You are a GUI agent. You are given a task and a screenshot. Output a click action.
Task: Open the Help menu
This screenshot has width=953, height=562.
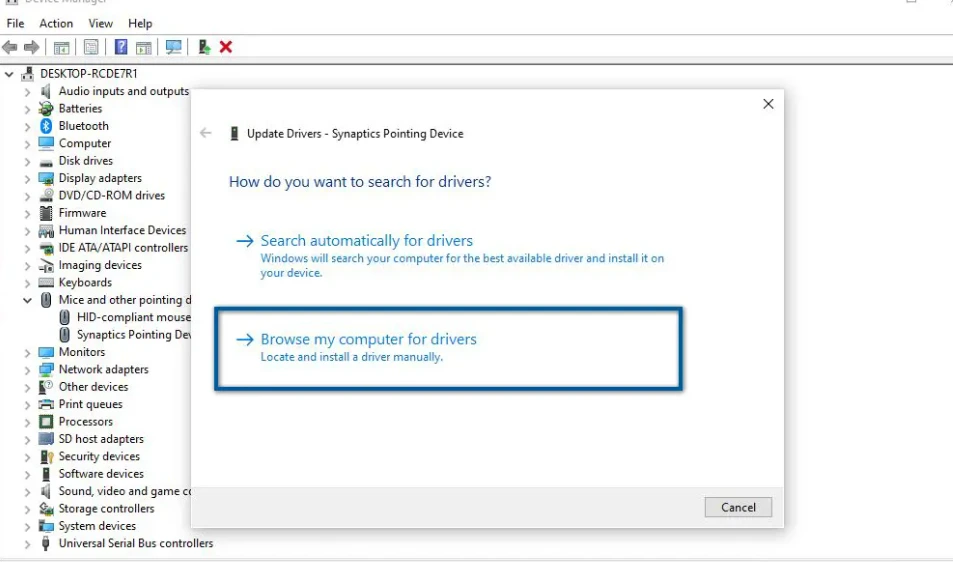[x=140, y=23]
